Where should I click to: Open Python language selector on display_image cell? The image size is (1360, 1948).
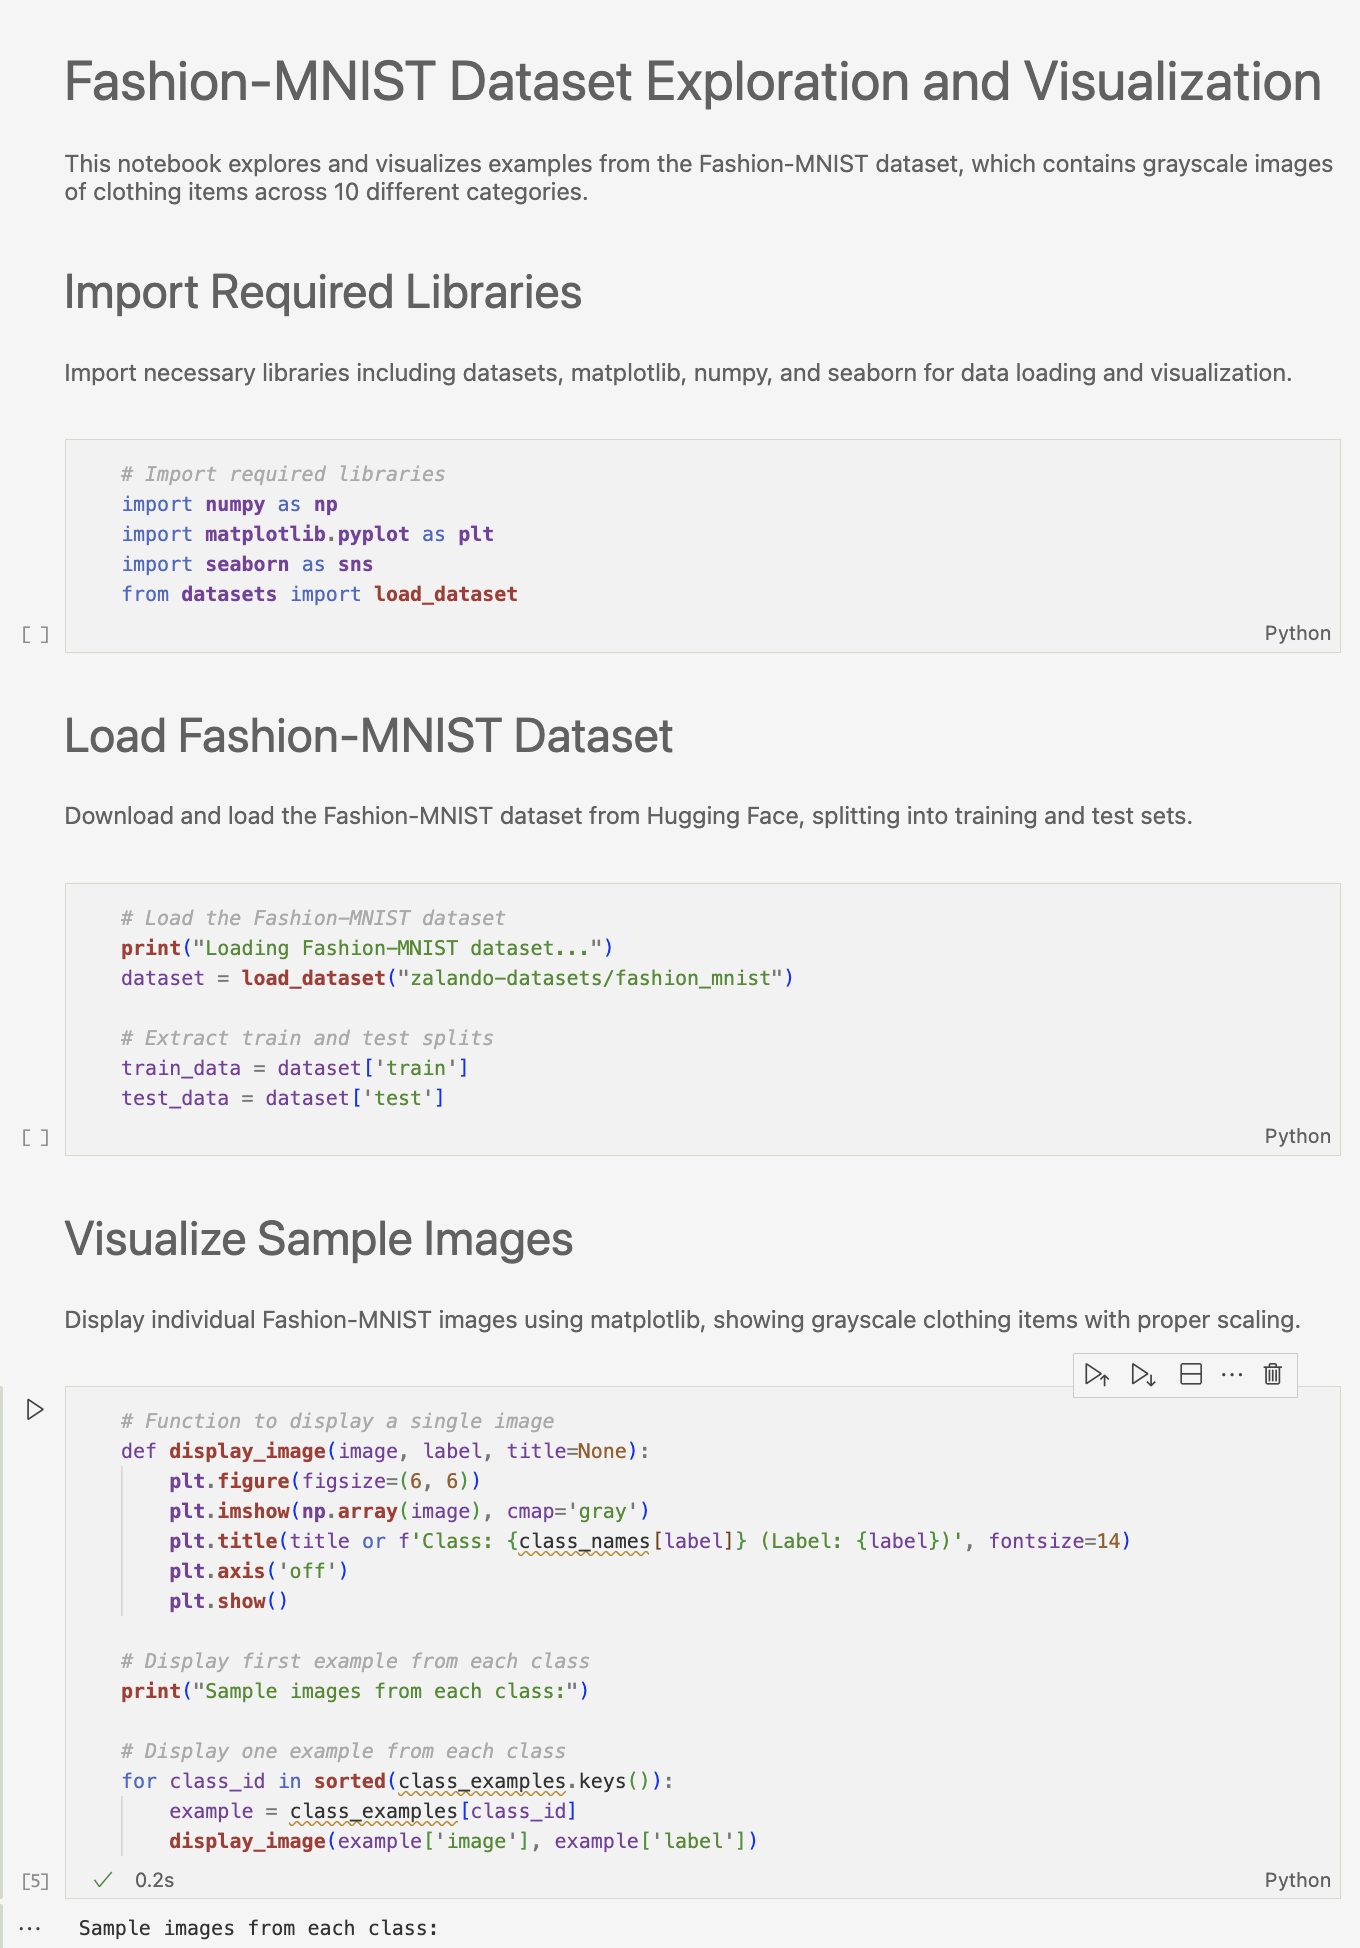pyautogui.click(x=1297, y=1880)
